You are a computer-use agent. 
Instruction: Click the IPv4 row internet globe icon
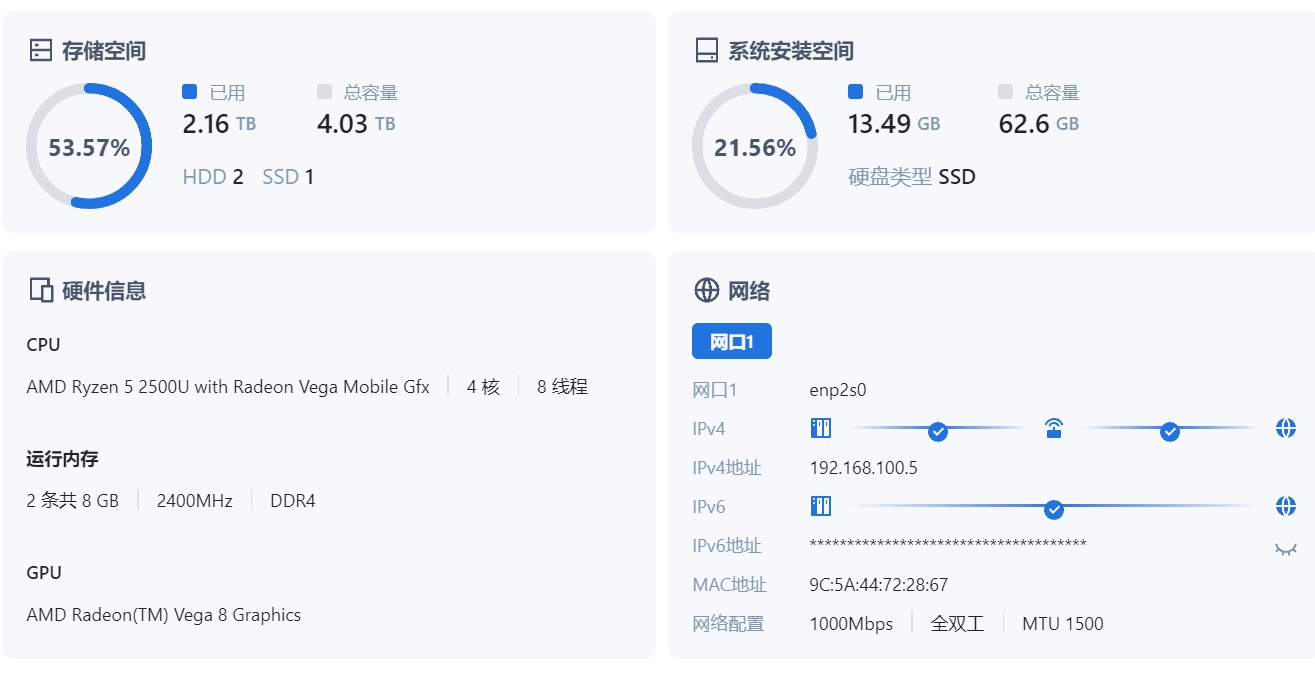(x=1286, y=429)
